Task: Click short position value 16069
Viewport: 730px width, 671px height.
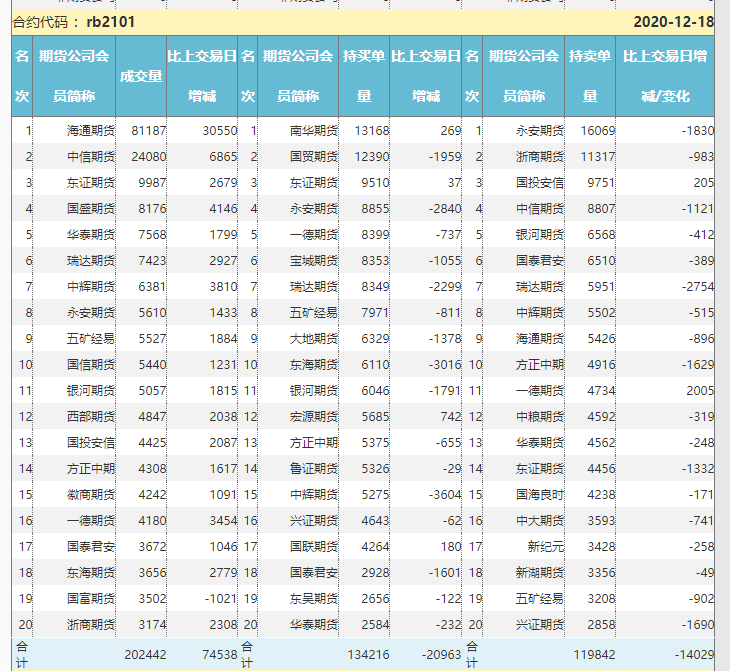Action: (598, 131)
